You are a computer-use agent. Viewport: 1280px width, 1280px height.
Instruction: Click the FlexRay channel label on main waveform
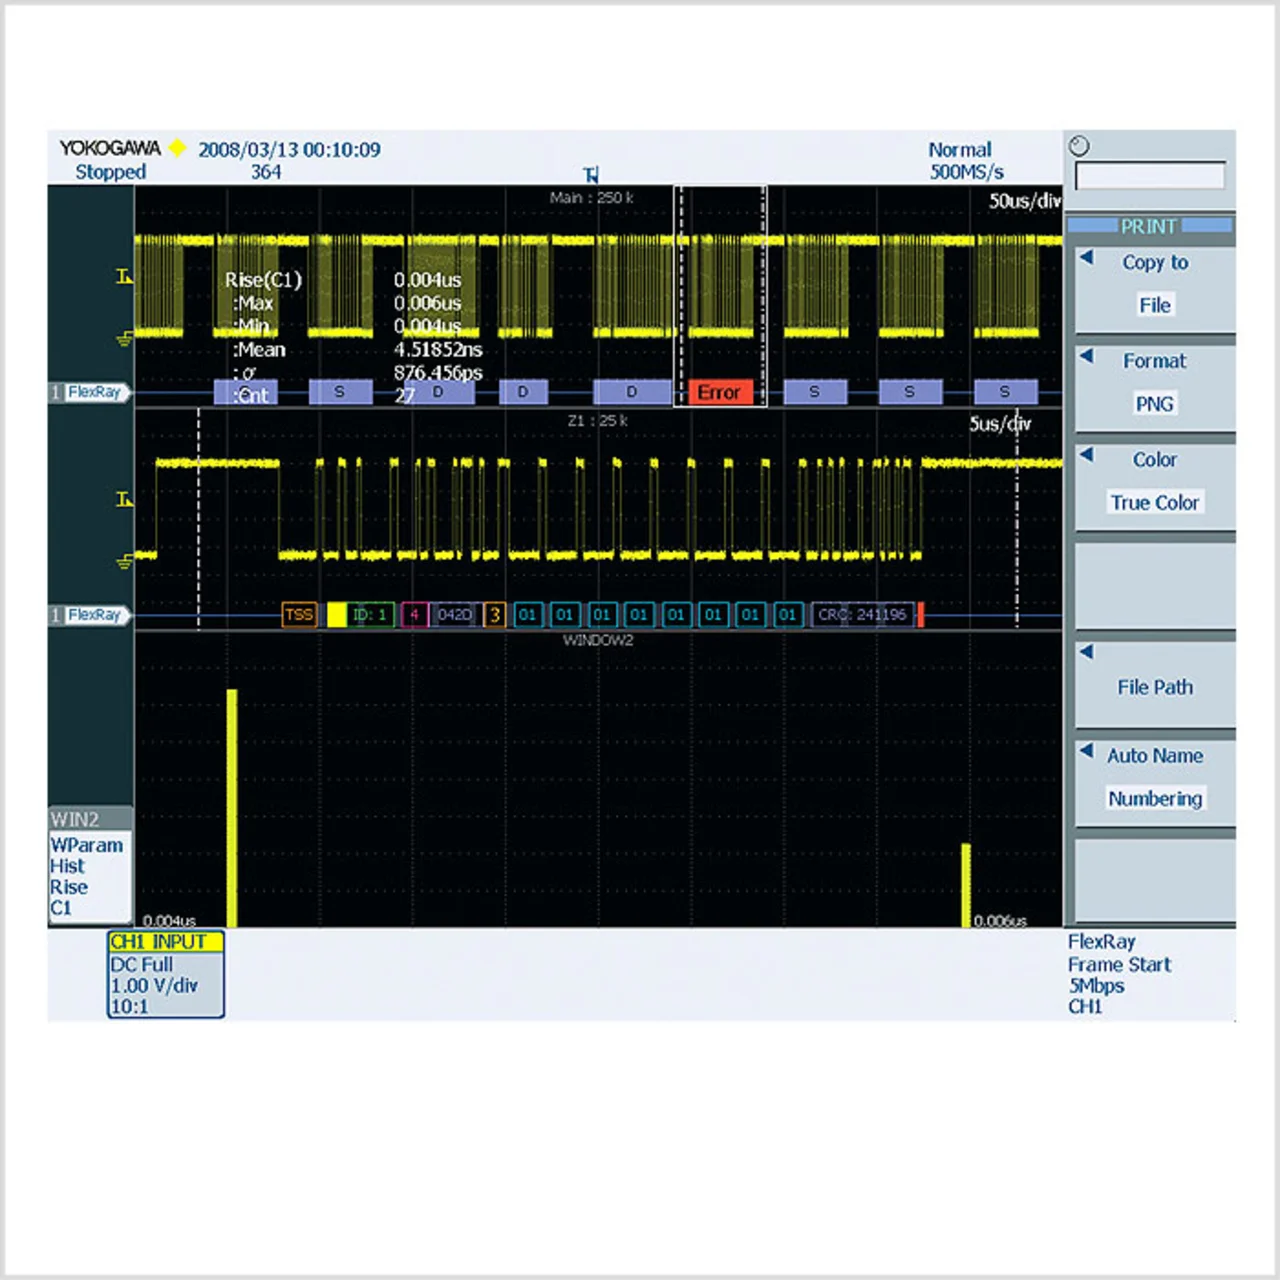point(93,392)
